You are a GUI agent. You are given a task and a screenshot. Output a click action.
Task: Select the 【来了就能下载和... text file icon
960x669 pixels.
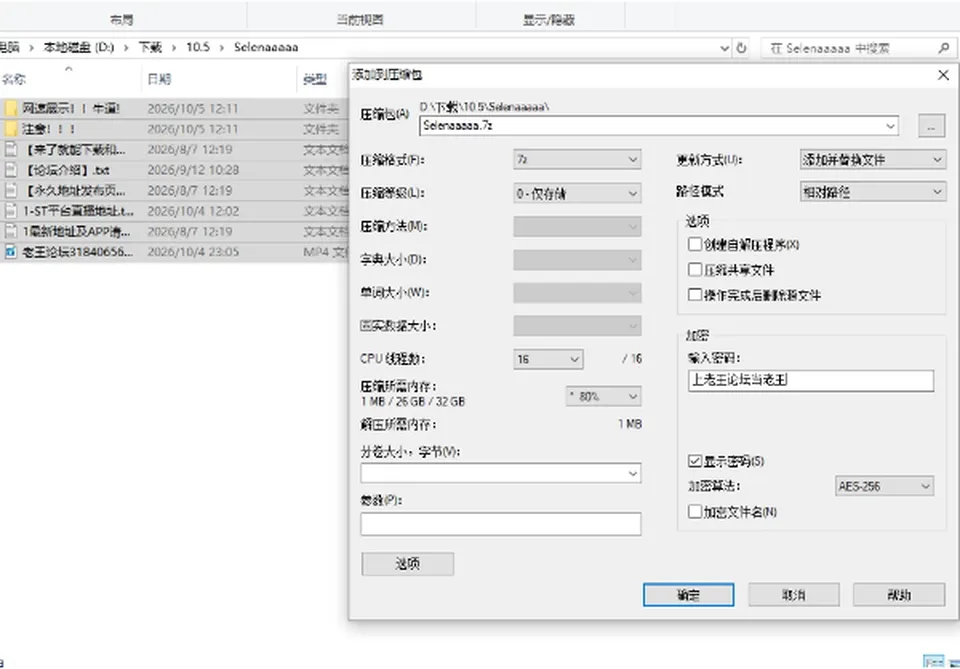coord(10,150)
